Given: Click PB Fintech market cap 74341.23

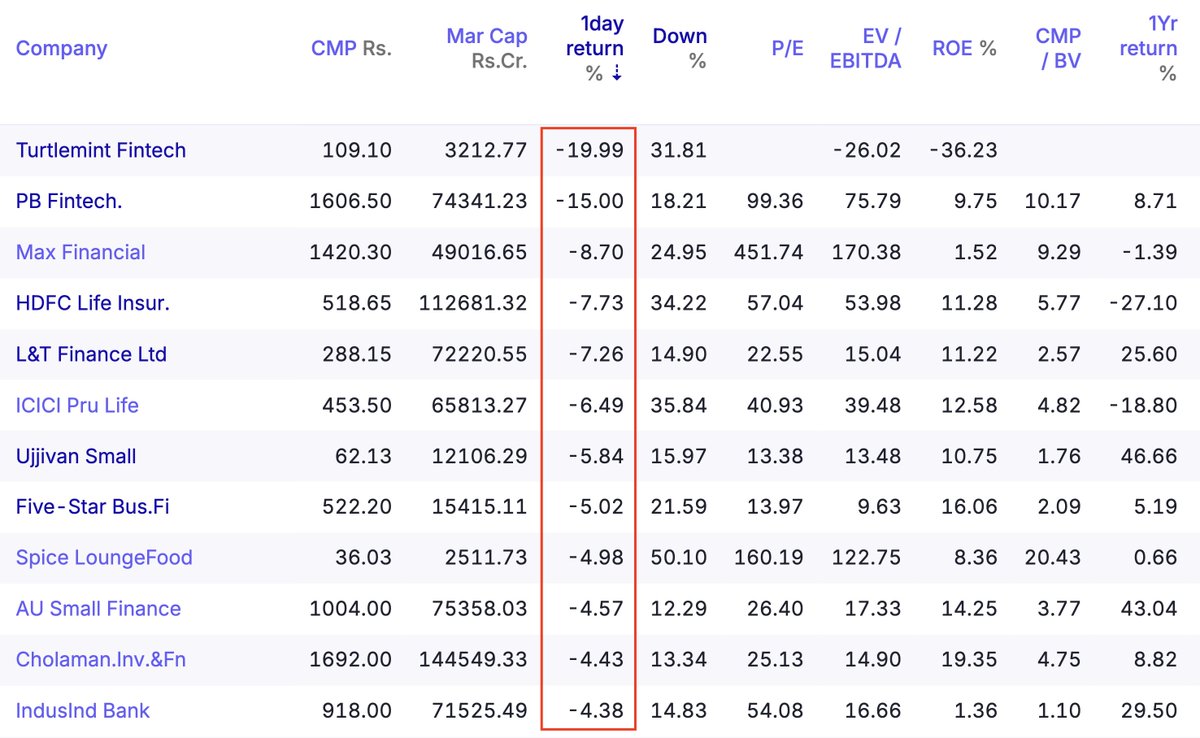Looking at the screenshot, I should pos(481,201).
